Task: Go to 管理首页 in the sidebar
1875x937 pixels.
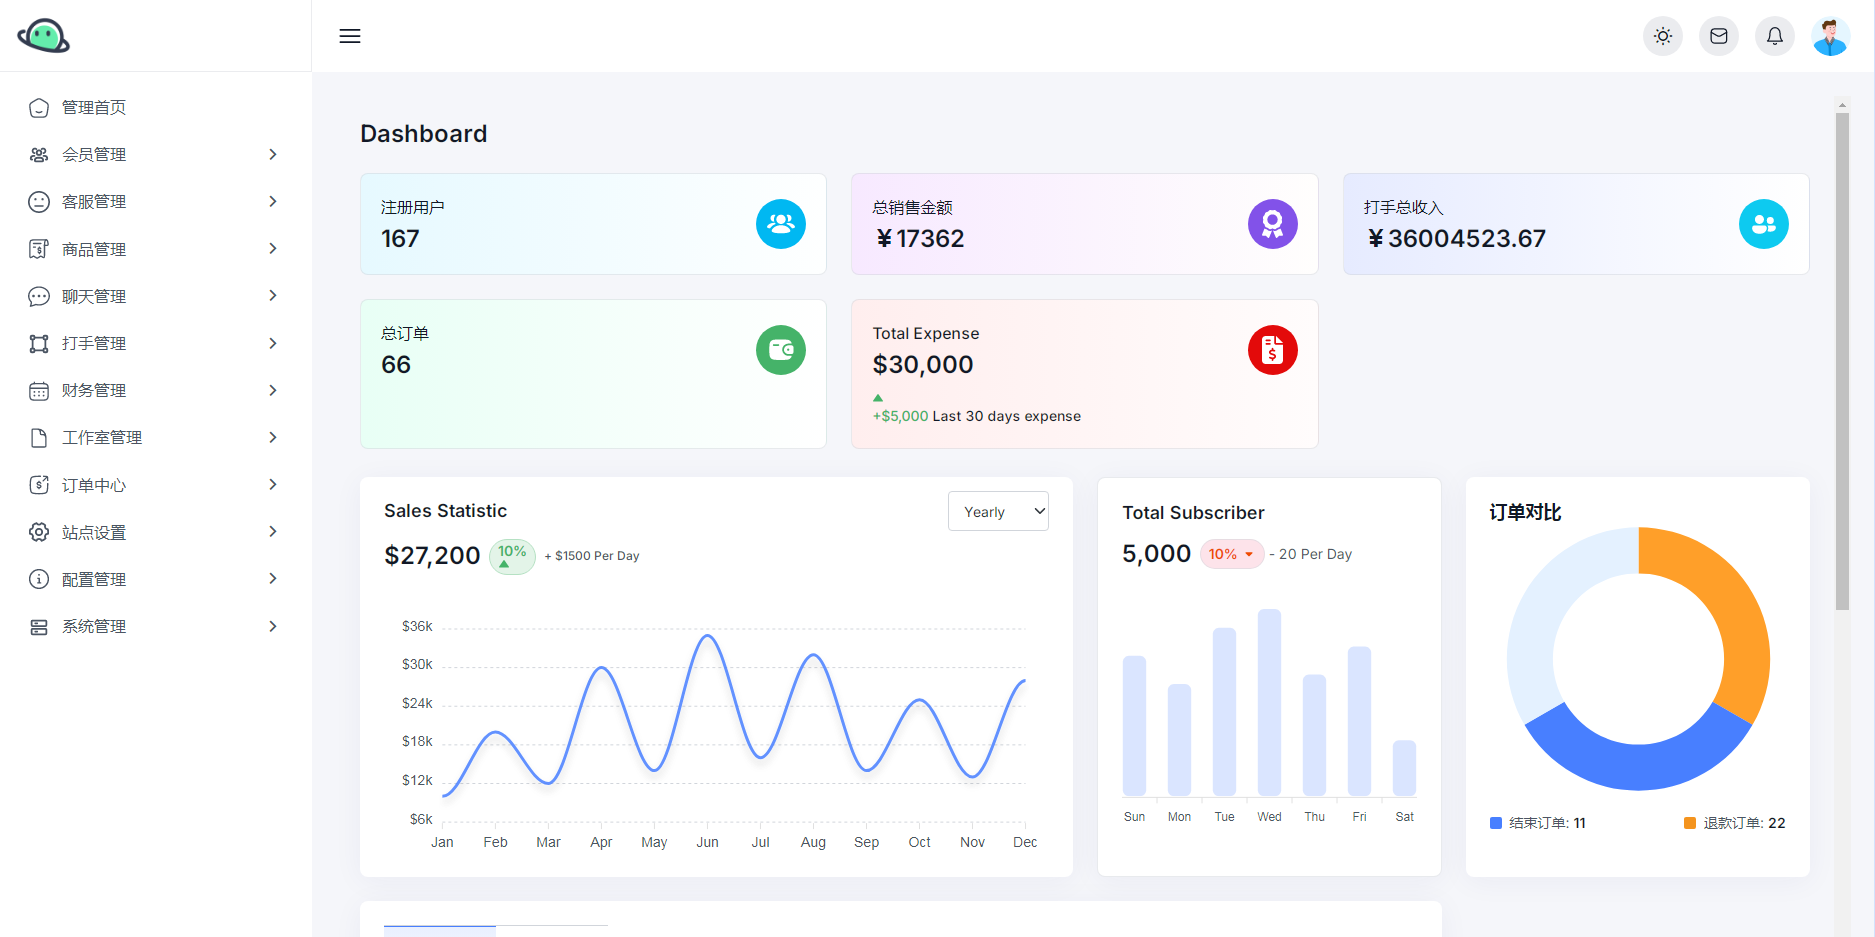Action: pos(94,107)
